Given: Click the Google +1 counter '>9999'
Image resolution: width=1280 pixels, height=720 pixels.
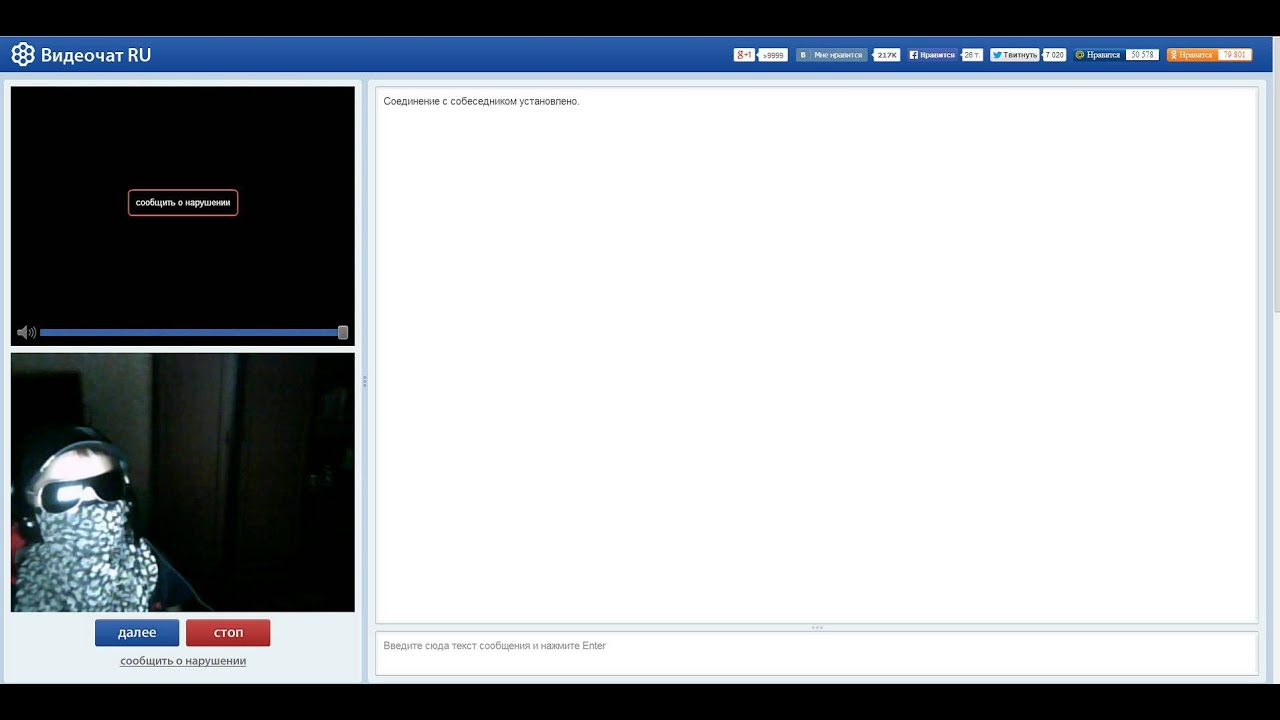Looking at the screenshot, I should coord(773,55).
